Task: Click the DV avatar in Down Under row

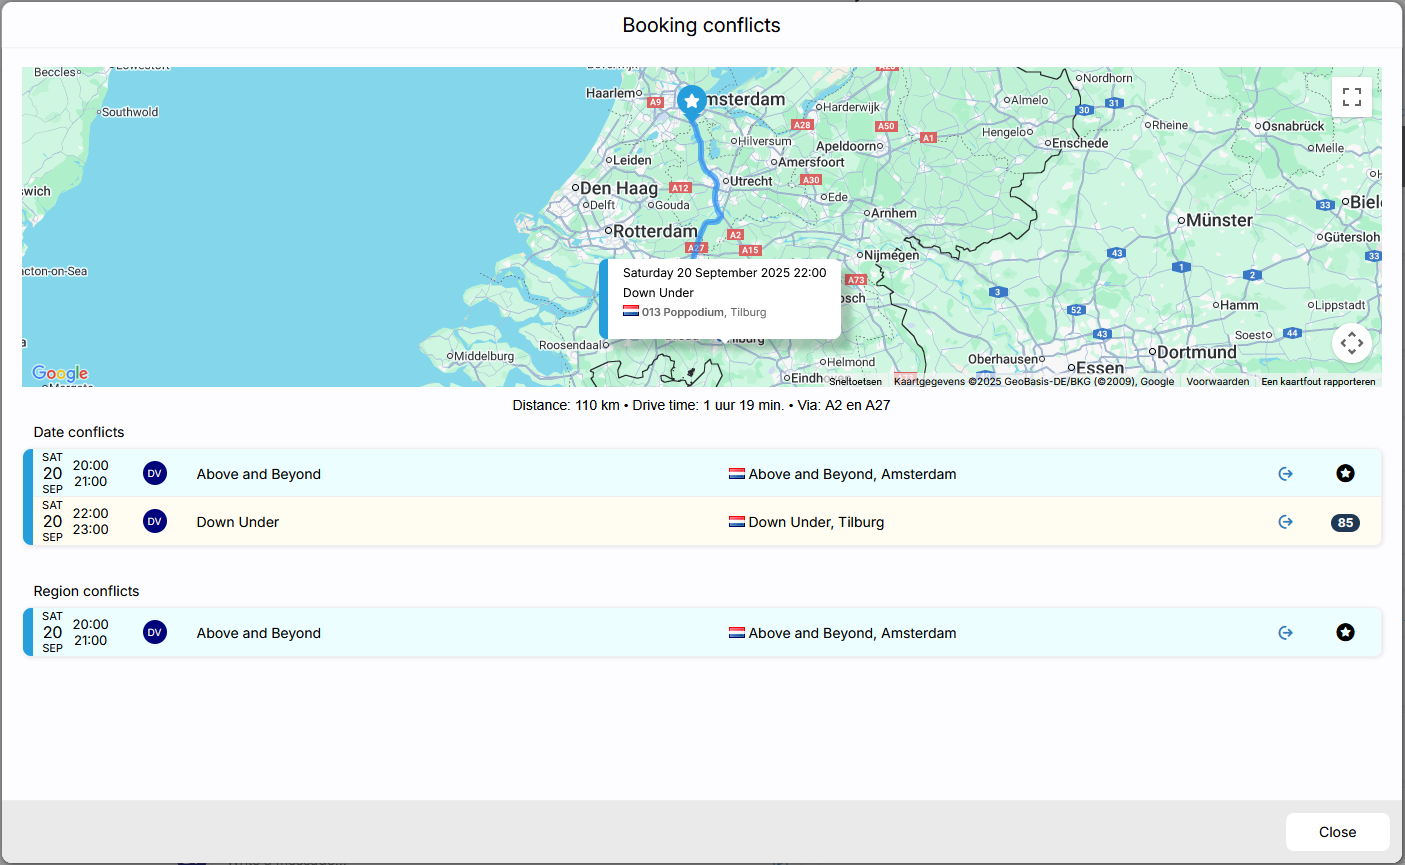Action: click(155, 522)
